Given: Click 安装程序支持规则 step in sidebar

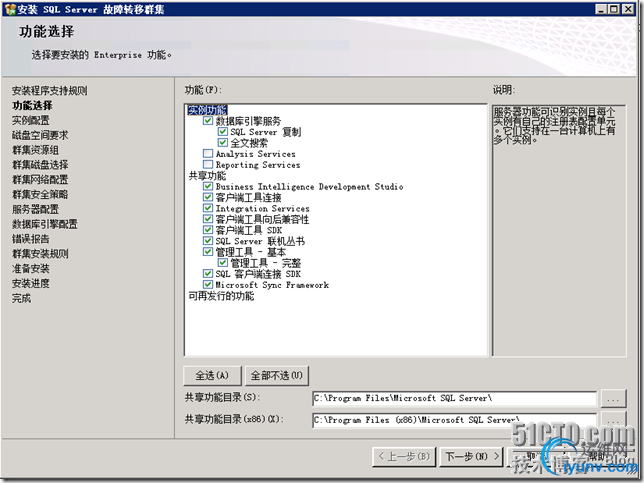Looking at the screenshot, I should [x=49, y=91].
